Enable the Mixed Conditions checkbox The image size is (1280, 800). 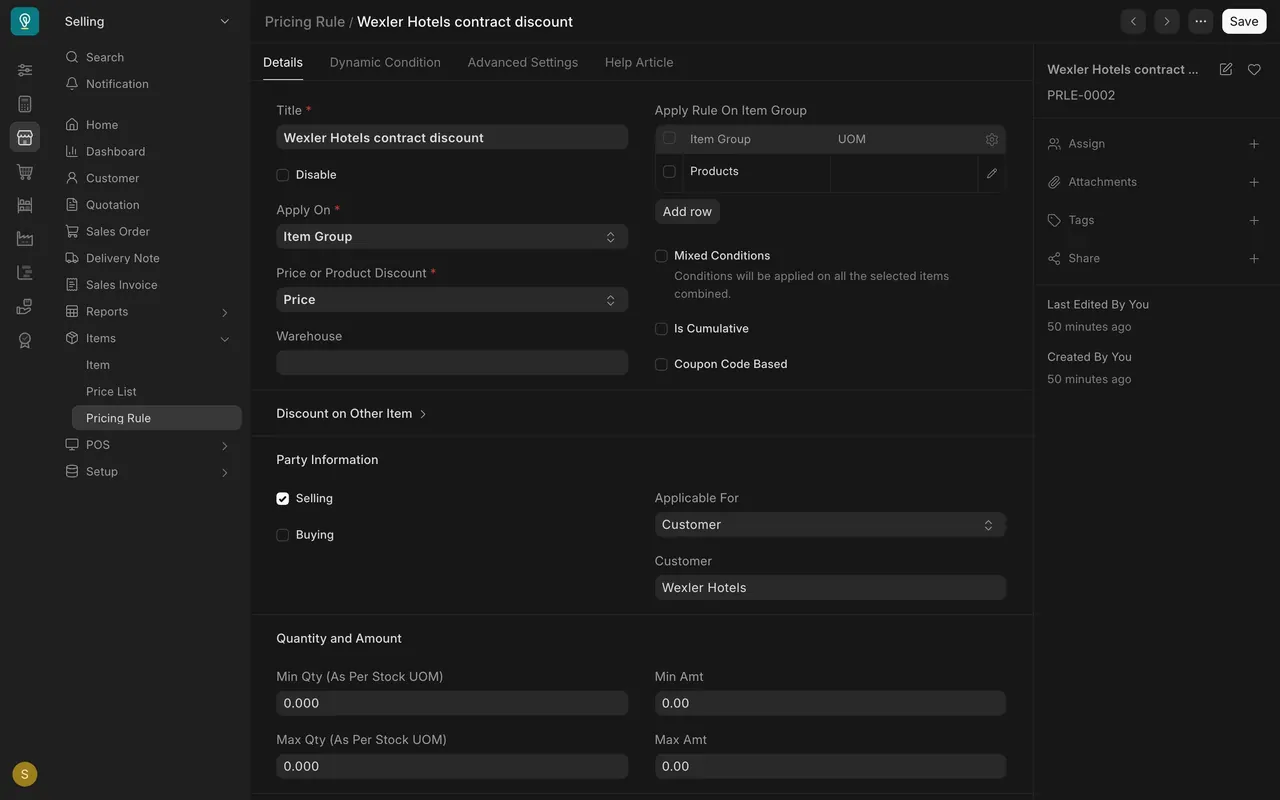(x=661, y=256)
